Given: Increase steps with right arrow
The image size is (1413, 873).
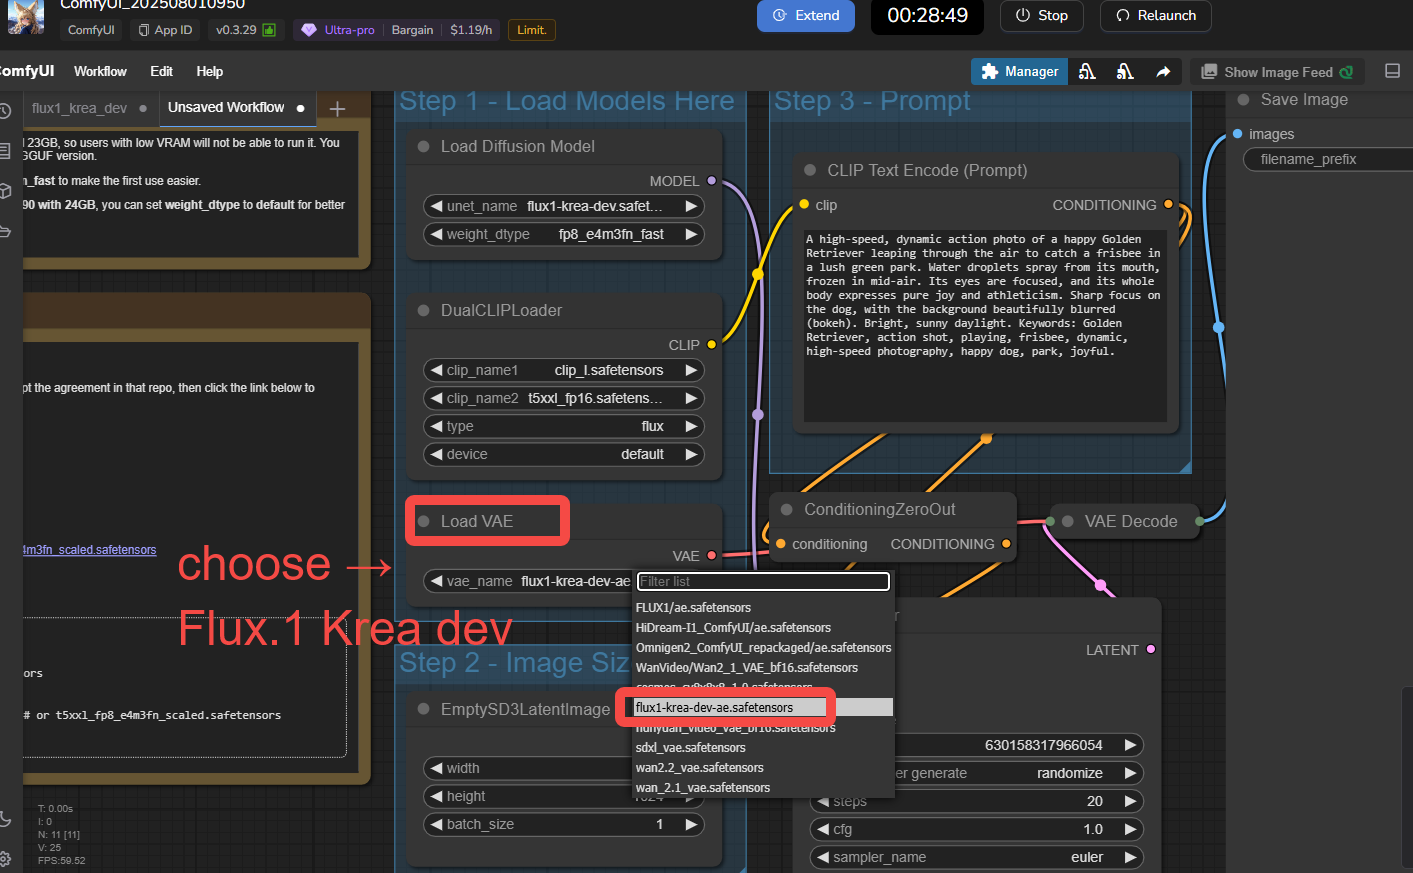Looking at the screenshot, I should tap(1130, 801).
